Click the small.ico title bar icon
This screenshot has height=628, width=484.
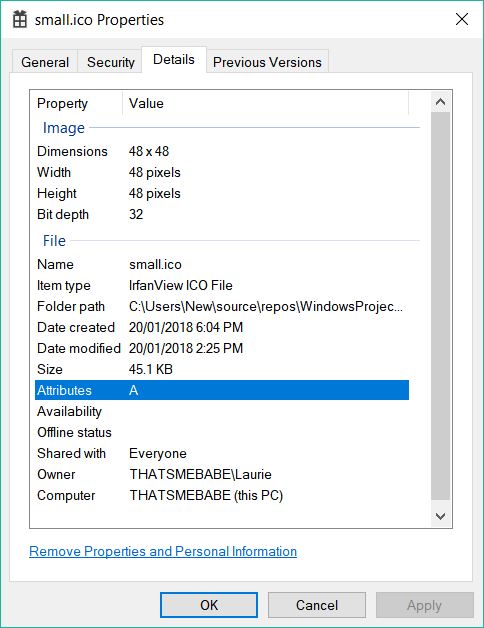(x=20, y=19)
